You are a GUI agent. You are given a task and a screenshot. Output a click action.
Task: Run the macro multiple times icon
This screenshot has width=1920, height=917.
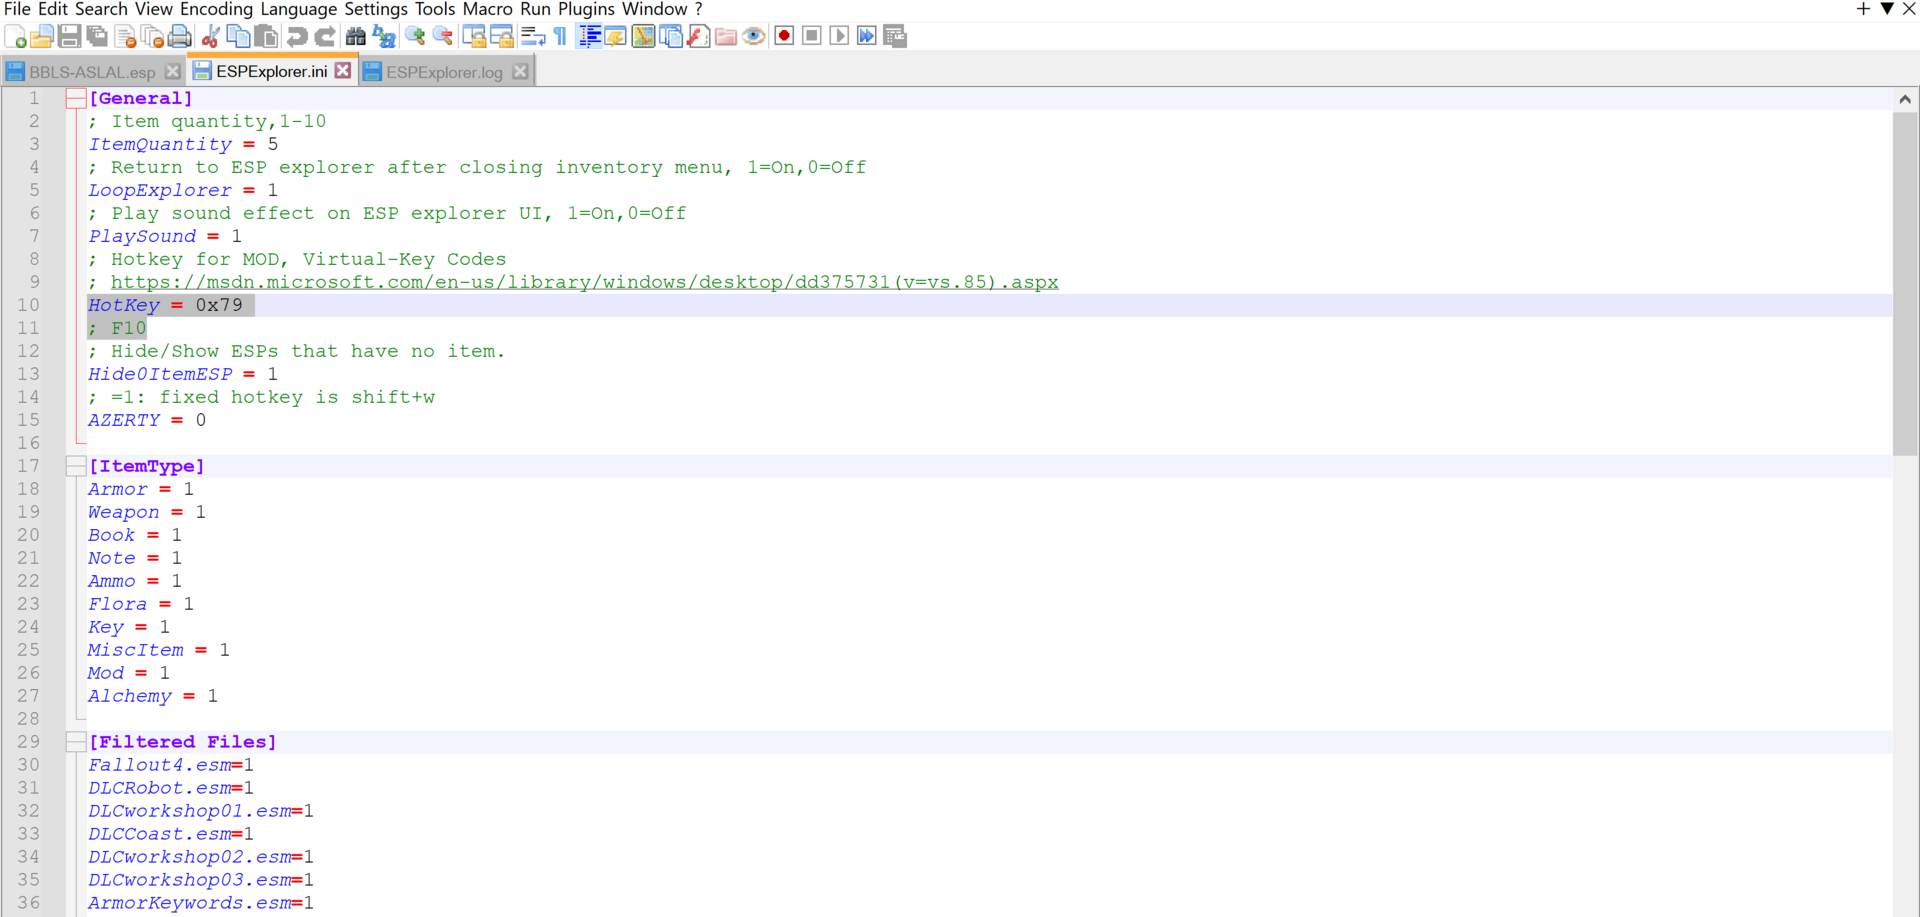(867, 37)
